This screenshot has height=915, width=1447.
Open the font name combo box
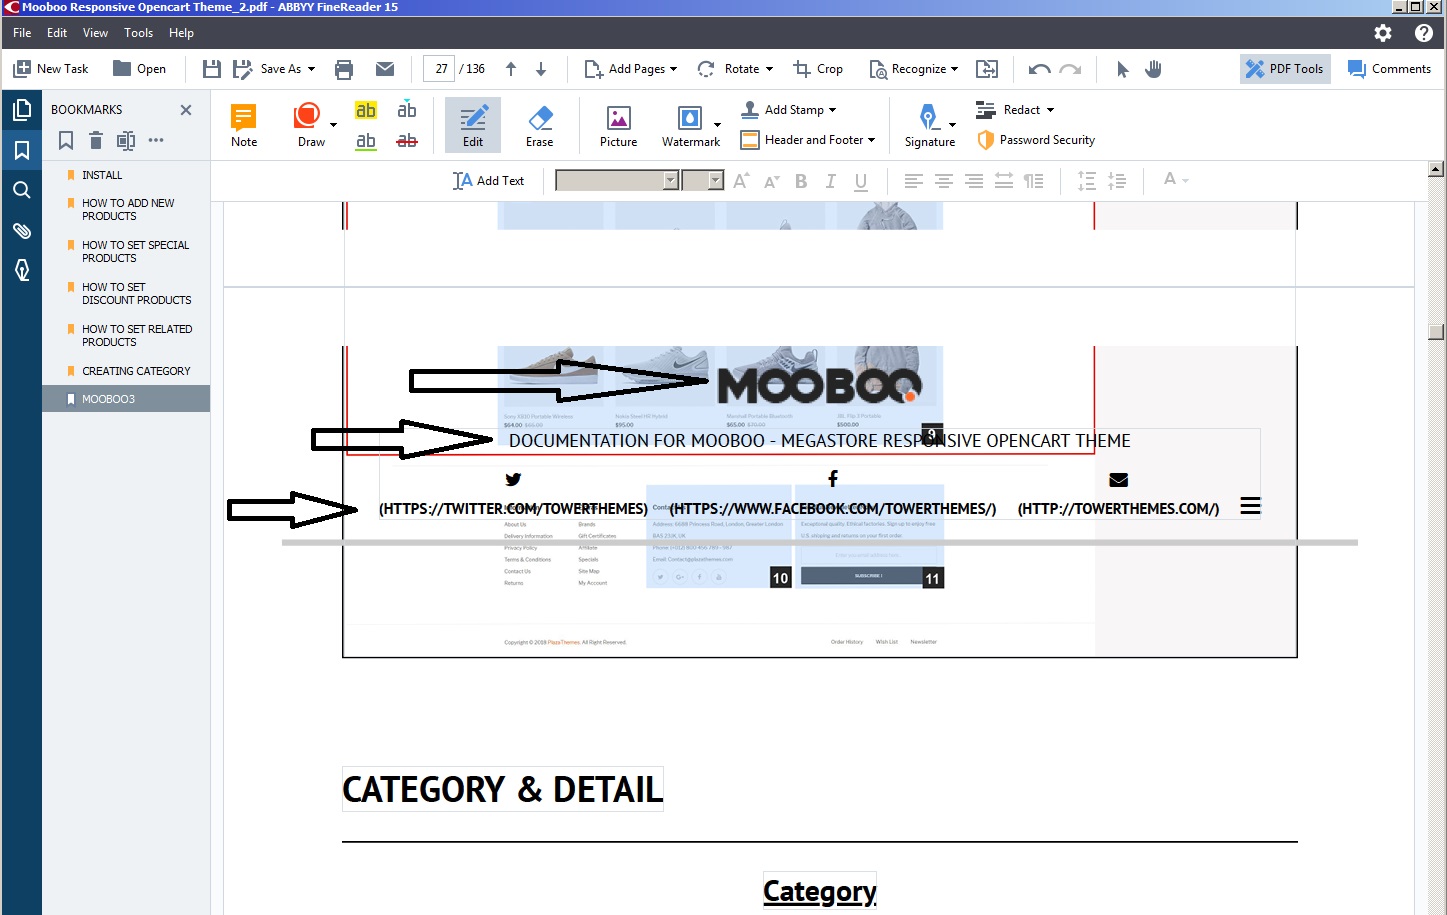[x=617, y=181]
